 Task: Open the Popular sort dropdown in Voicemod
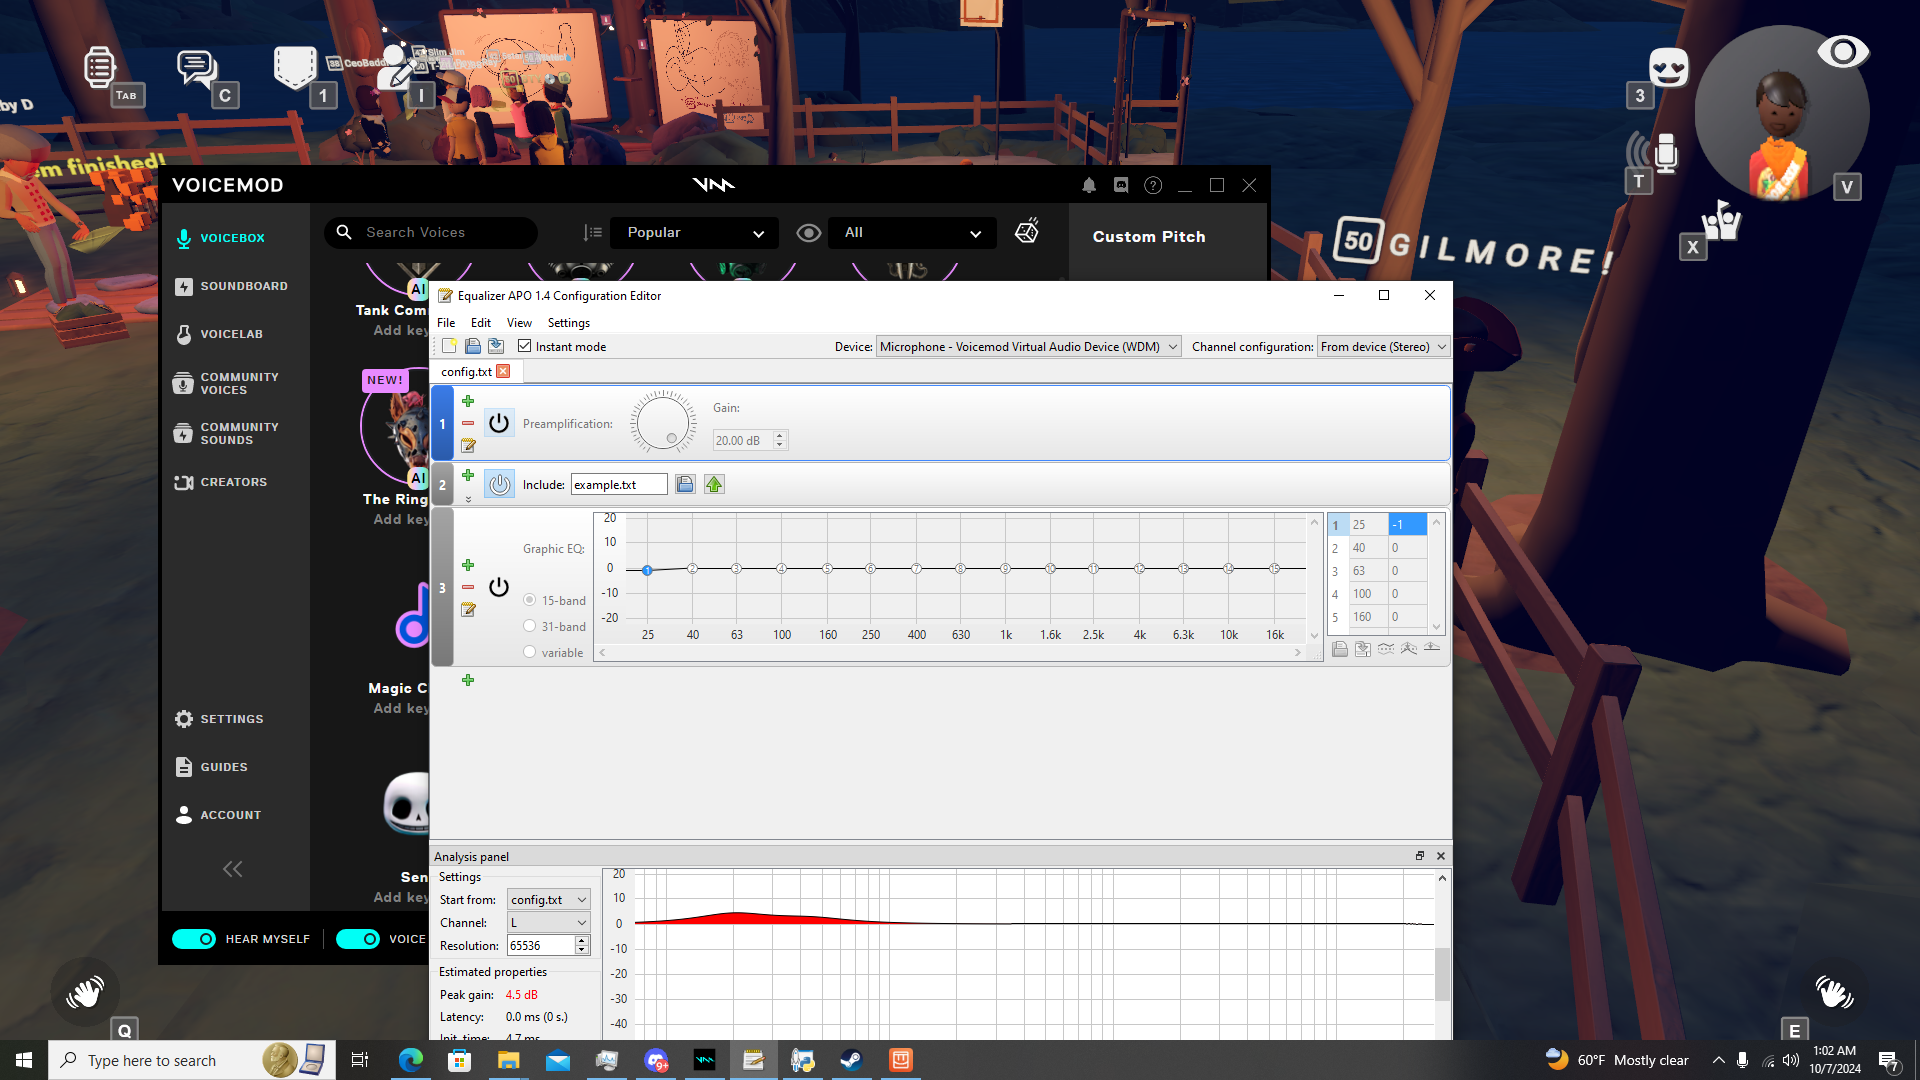click(694, 232)
